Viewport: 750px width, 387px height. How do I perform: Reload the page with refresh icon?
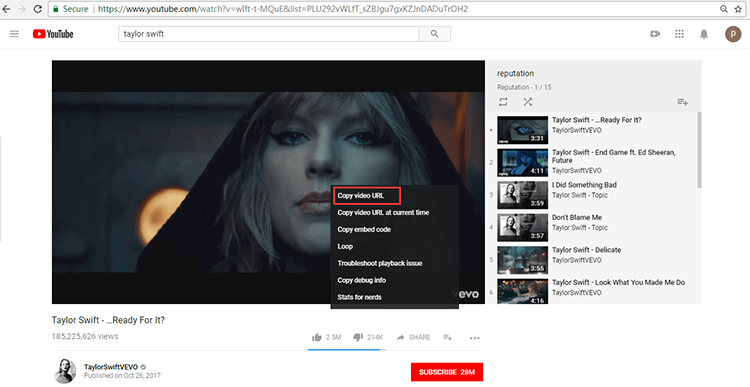click(x=38, y=9)
